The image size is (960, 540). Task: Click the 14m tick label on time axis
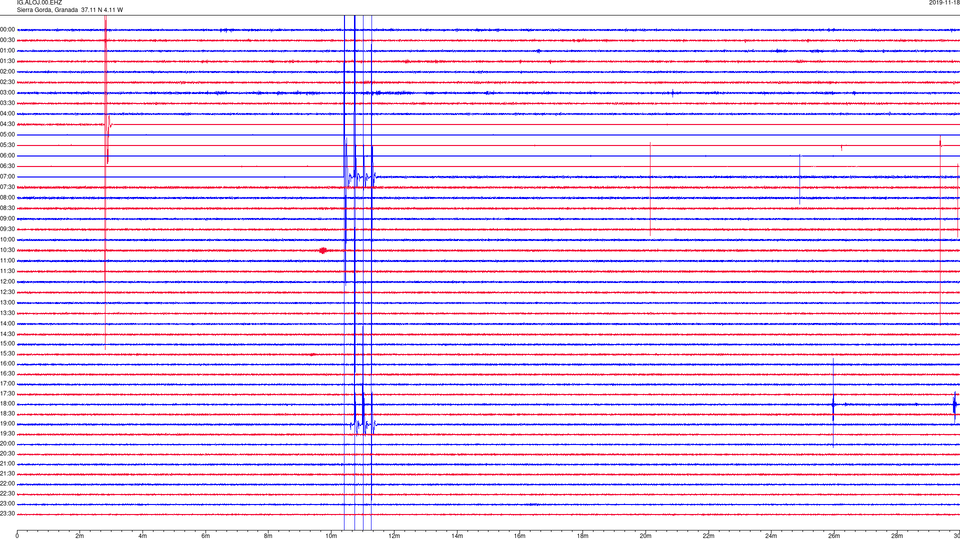(457, 536)
